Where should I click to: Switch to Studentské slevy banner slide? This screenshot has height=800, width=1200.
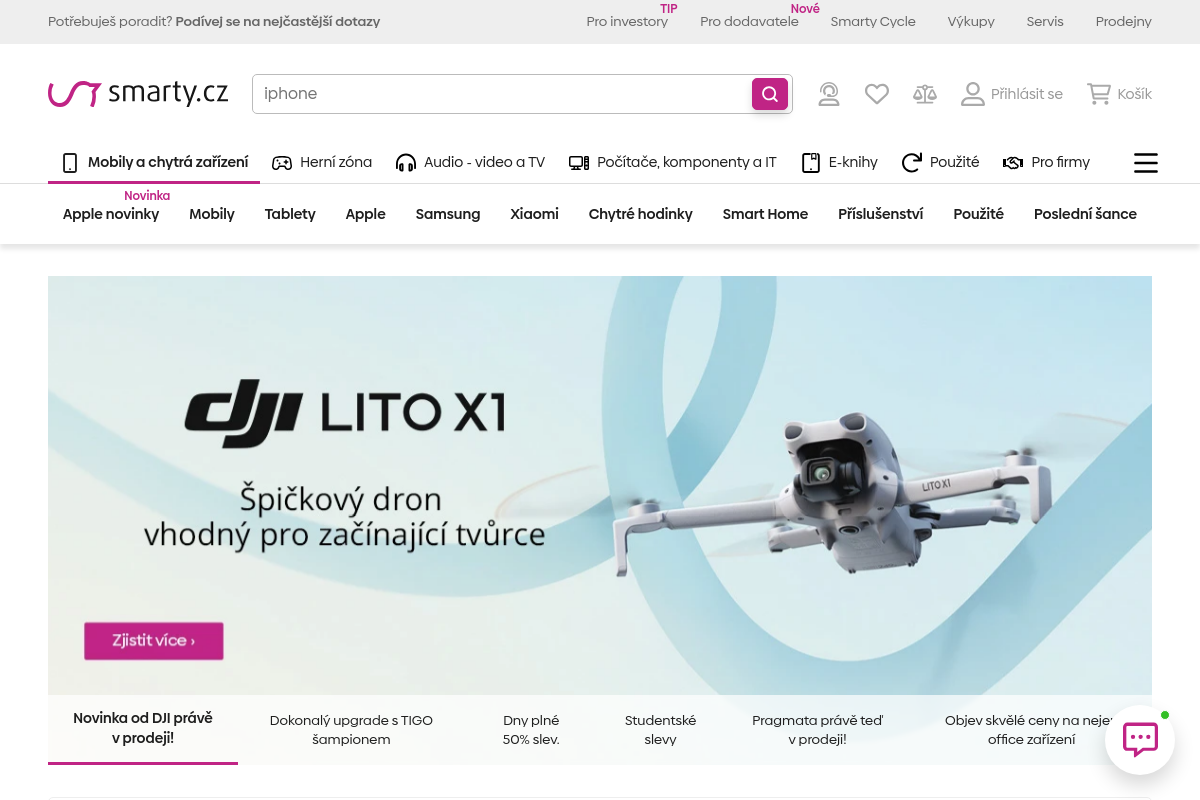[660, 730]
